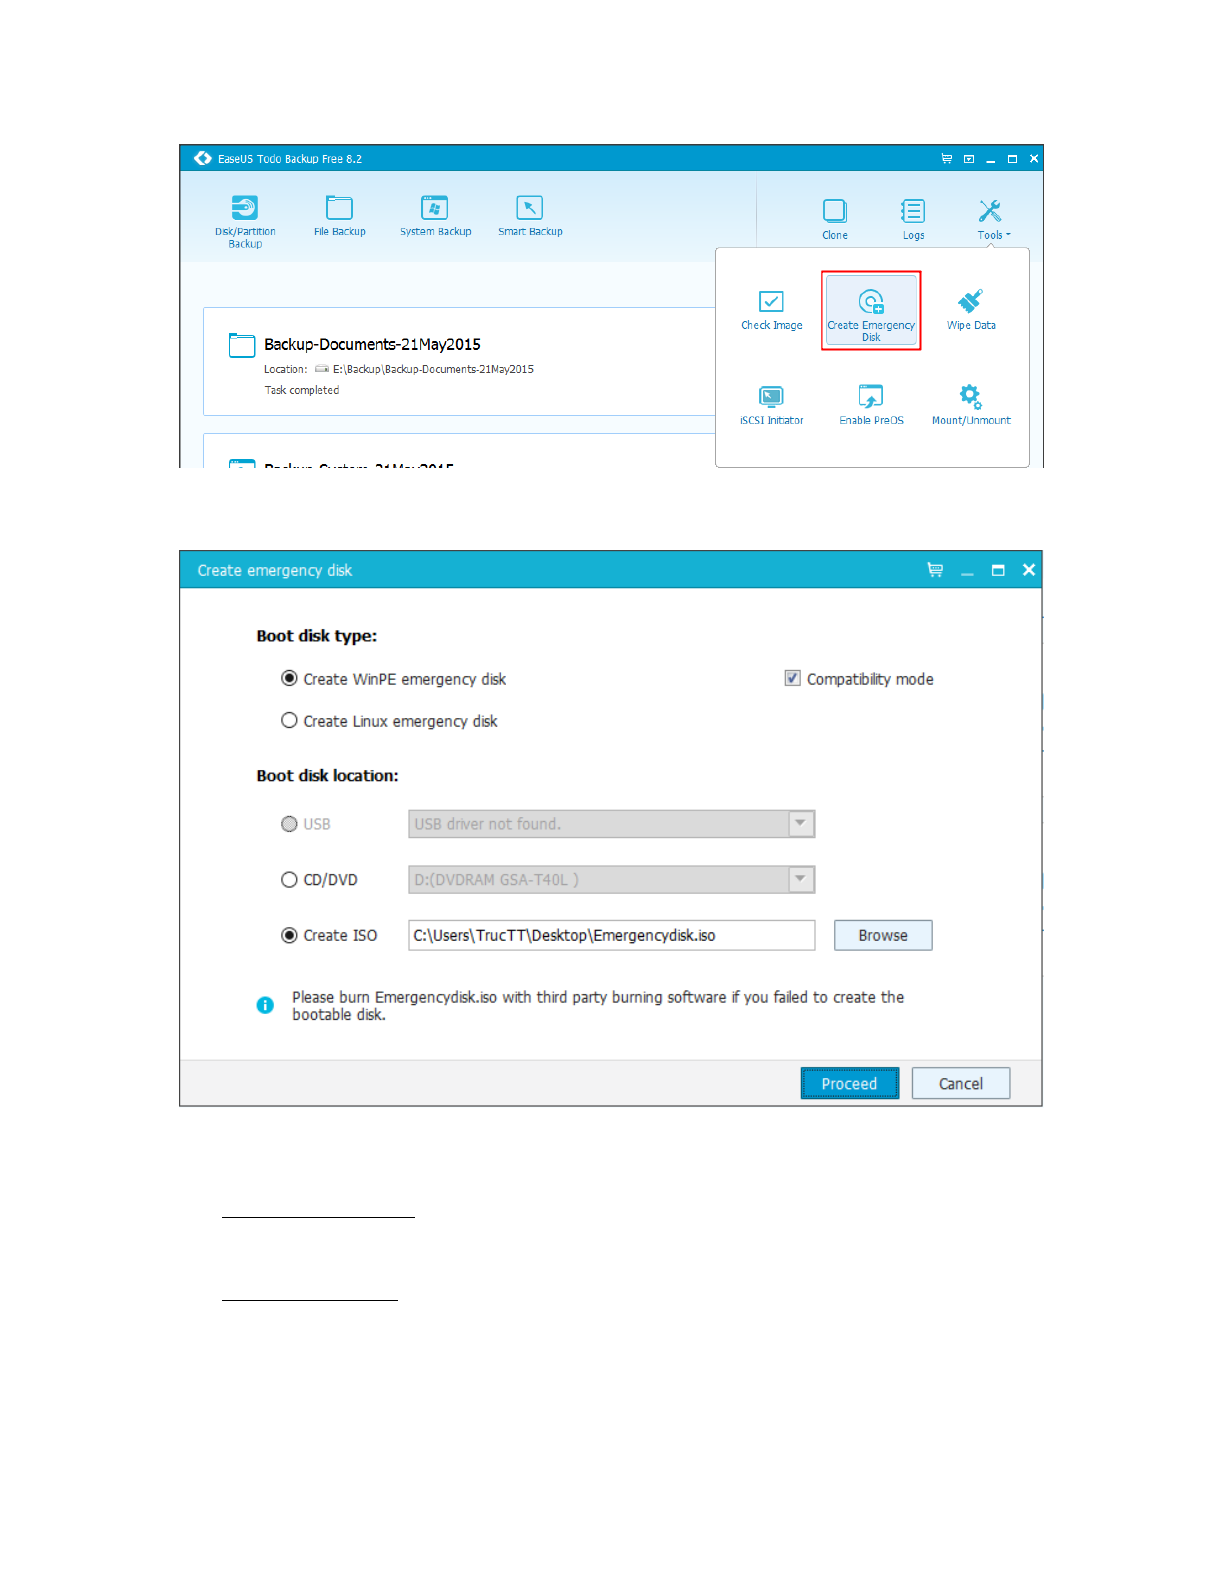1225x1582 pixels.
Task: Expand the CD/DVD drive dropdown
Action: pos(800,880)
